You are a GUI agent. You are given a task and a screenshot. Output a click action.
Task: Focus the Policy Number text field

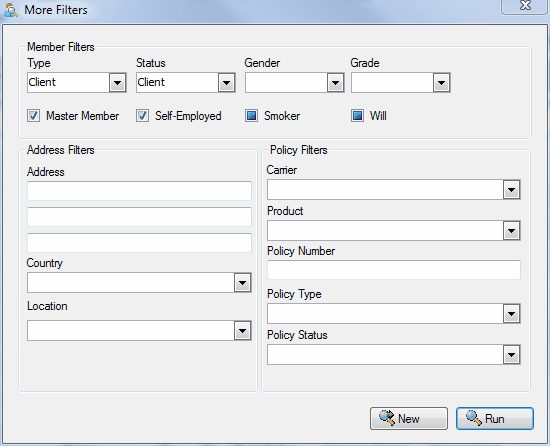[x=394, y=270]
